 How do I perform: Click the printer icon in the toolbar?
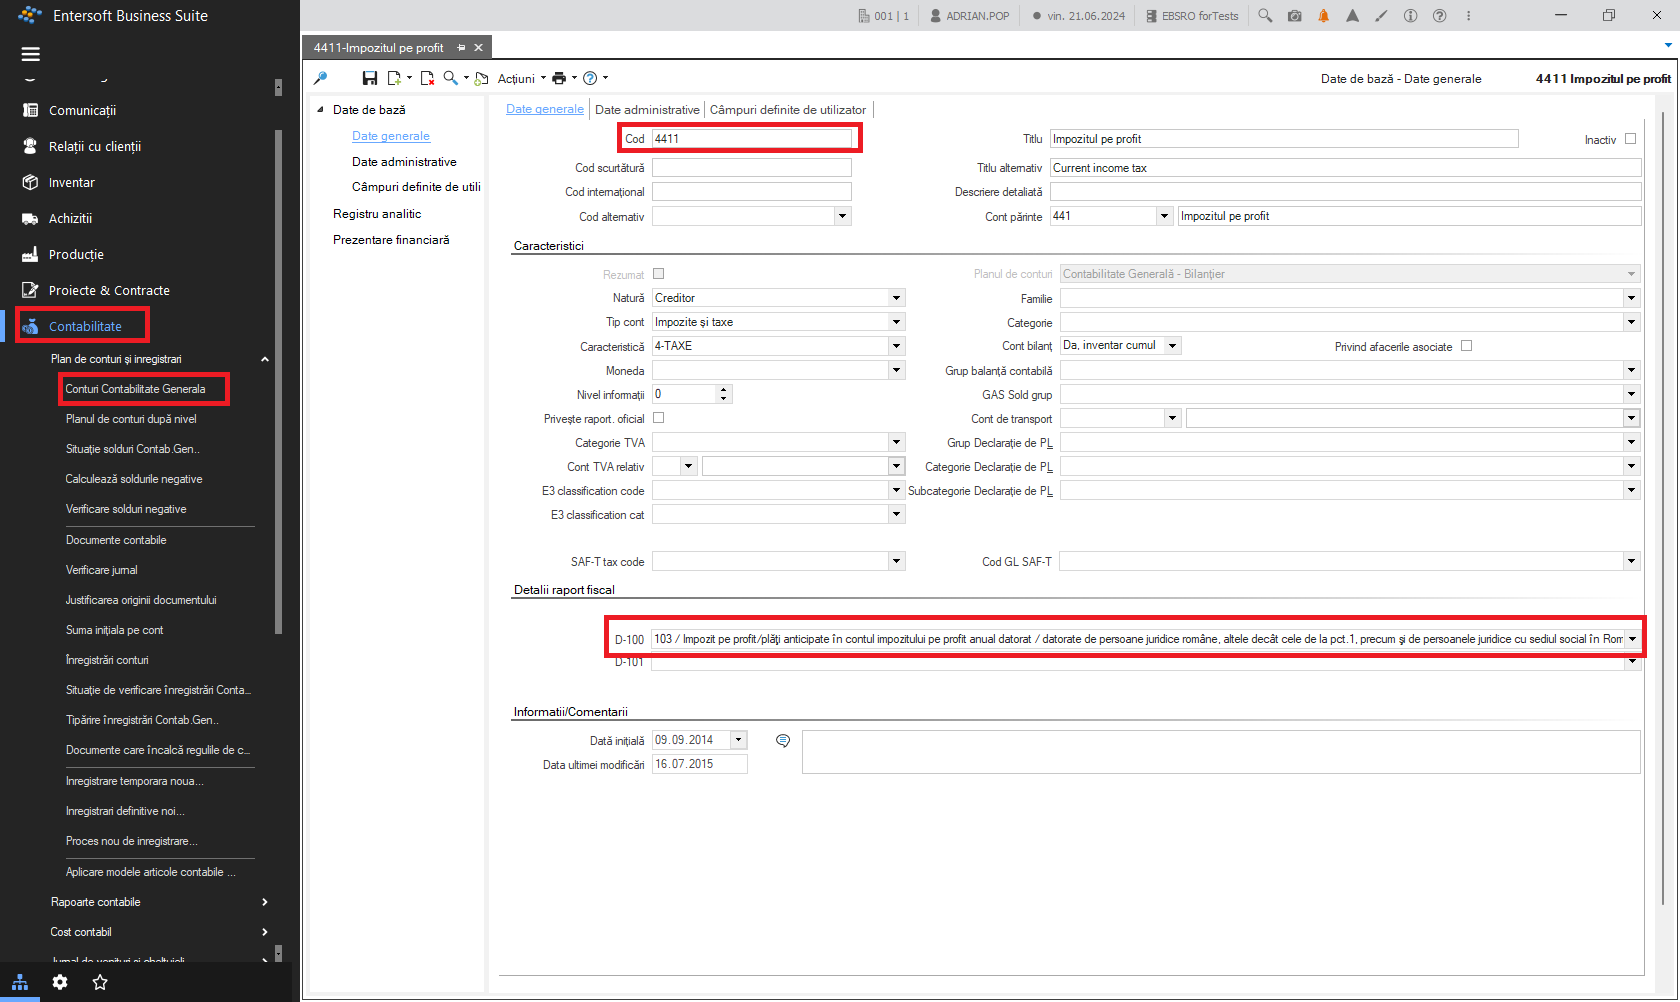point(559,78)
